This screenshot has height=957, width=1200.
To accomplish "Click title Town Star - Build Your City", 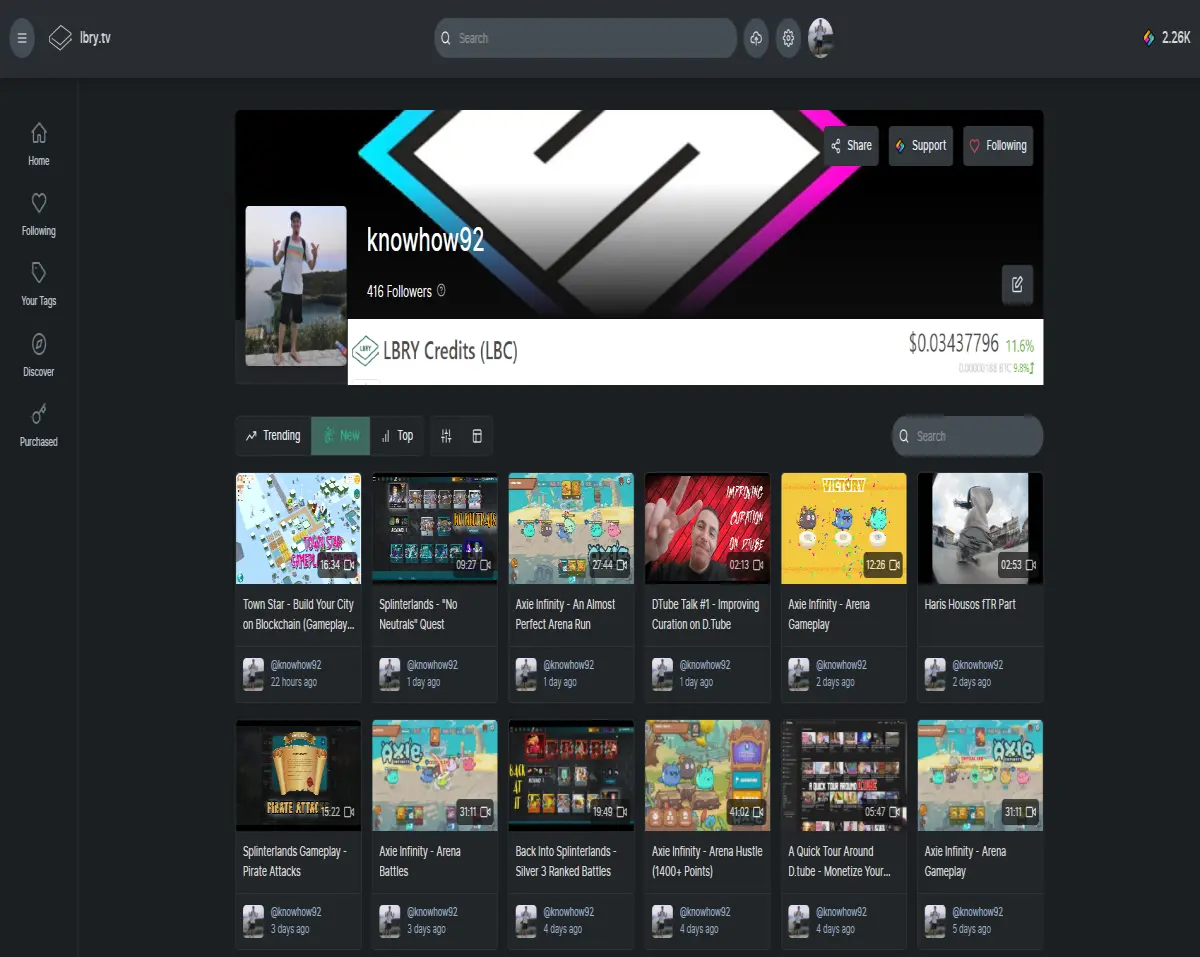I will [x=298, y=614].
